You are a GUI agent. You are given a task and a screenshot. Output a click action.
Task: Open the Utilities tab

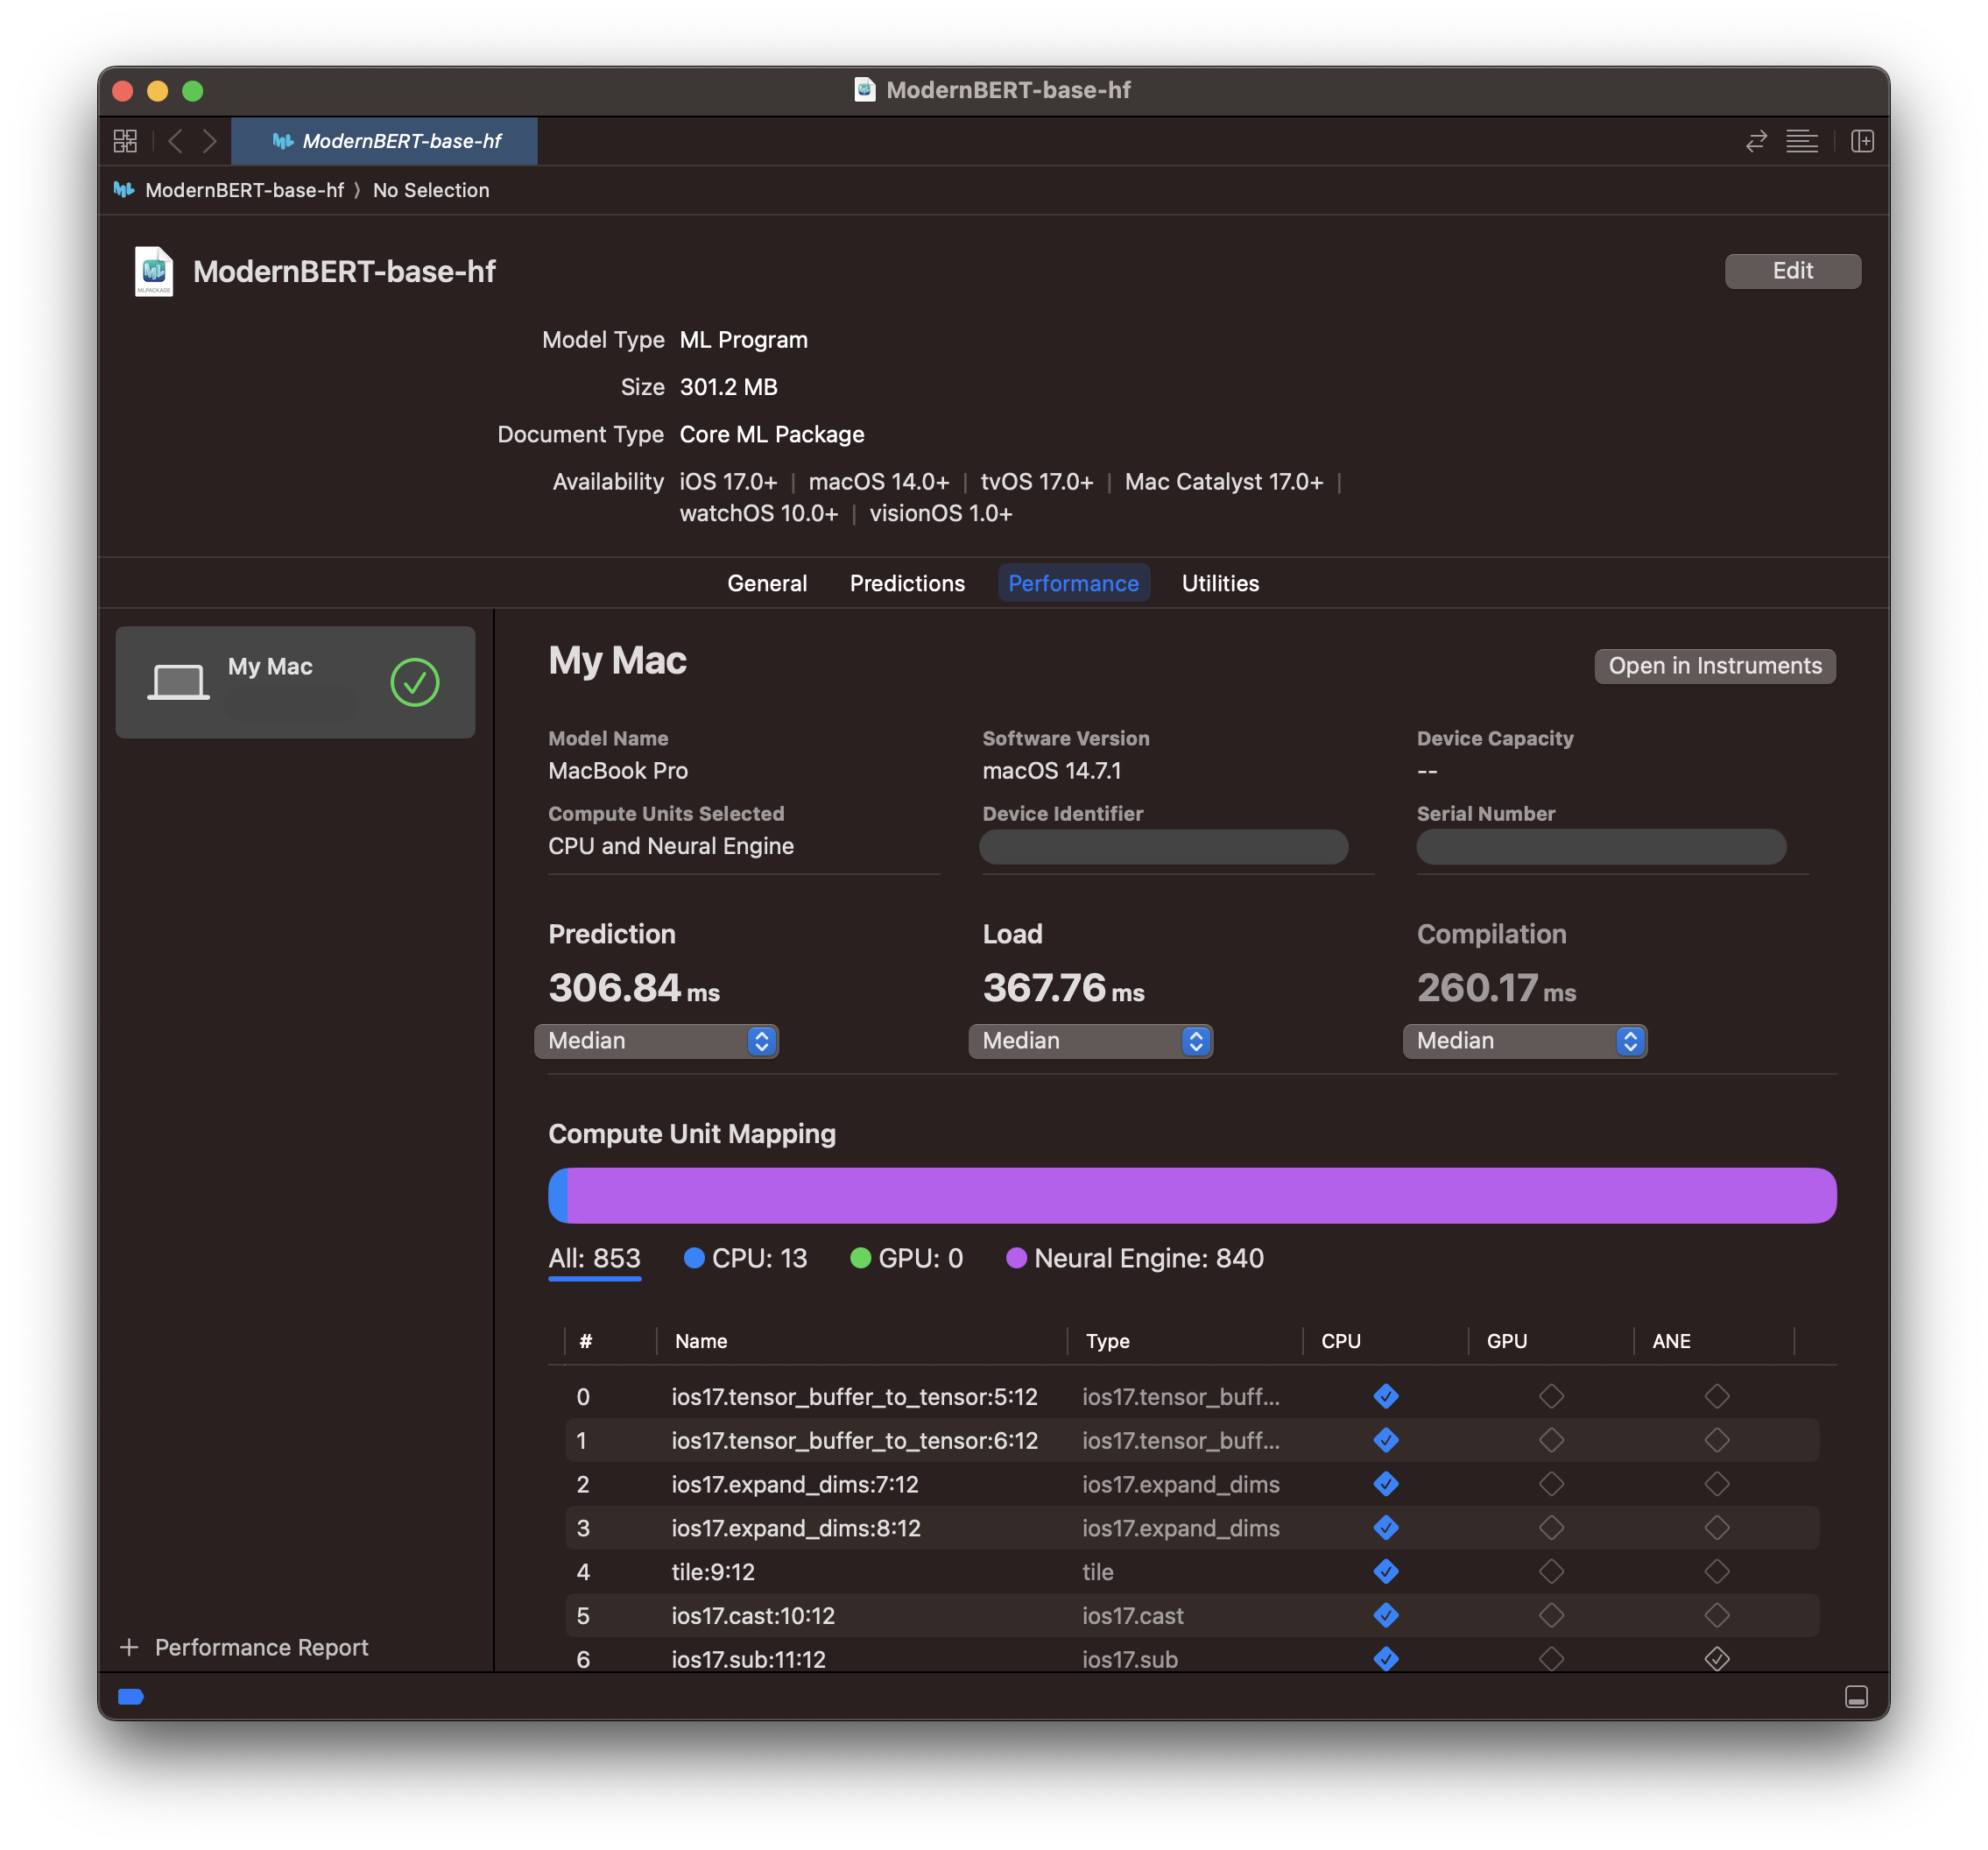coord(1220,583)
